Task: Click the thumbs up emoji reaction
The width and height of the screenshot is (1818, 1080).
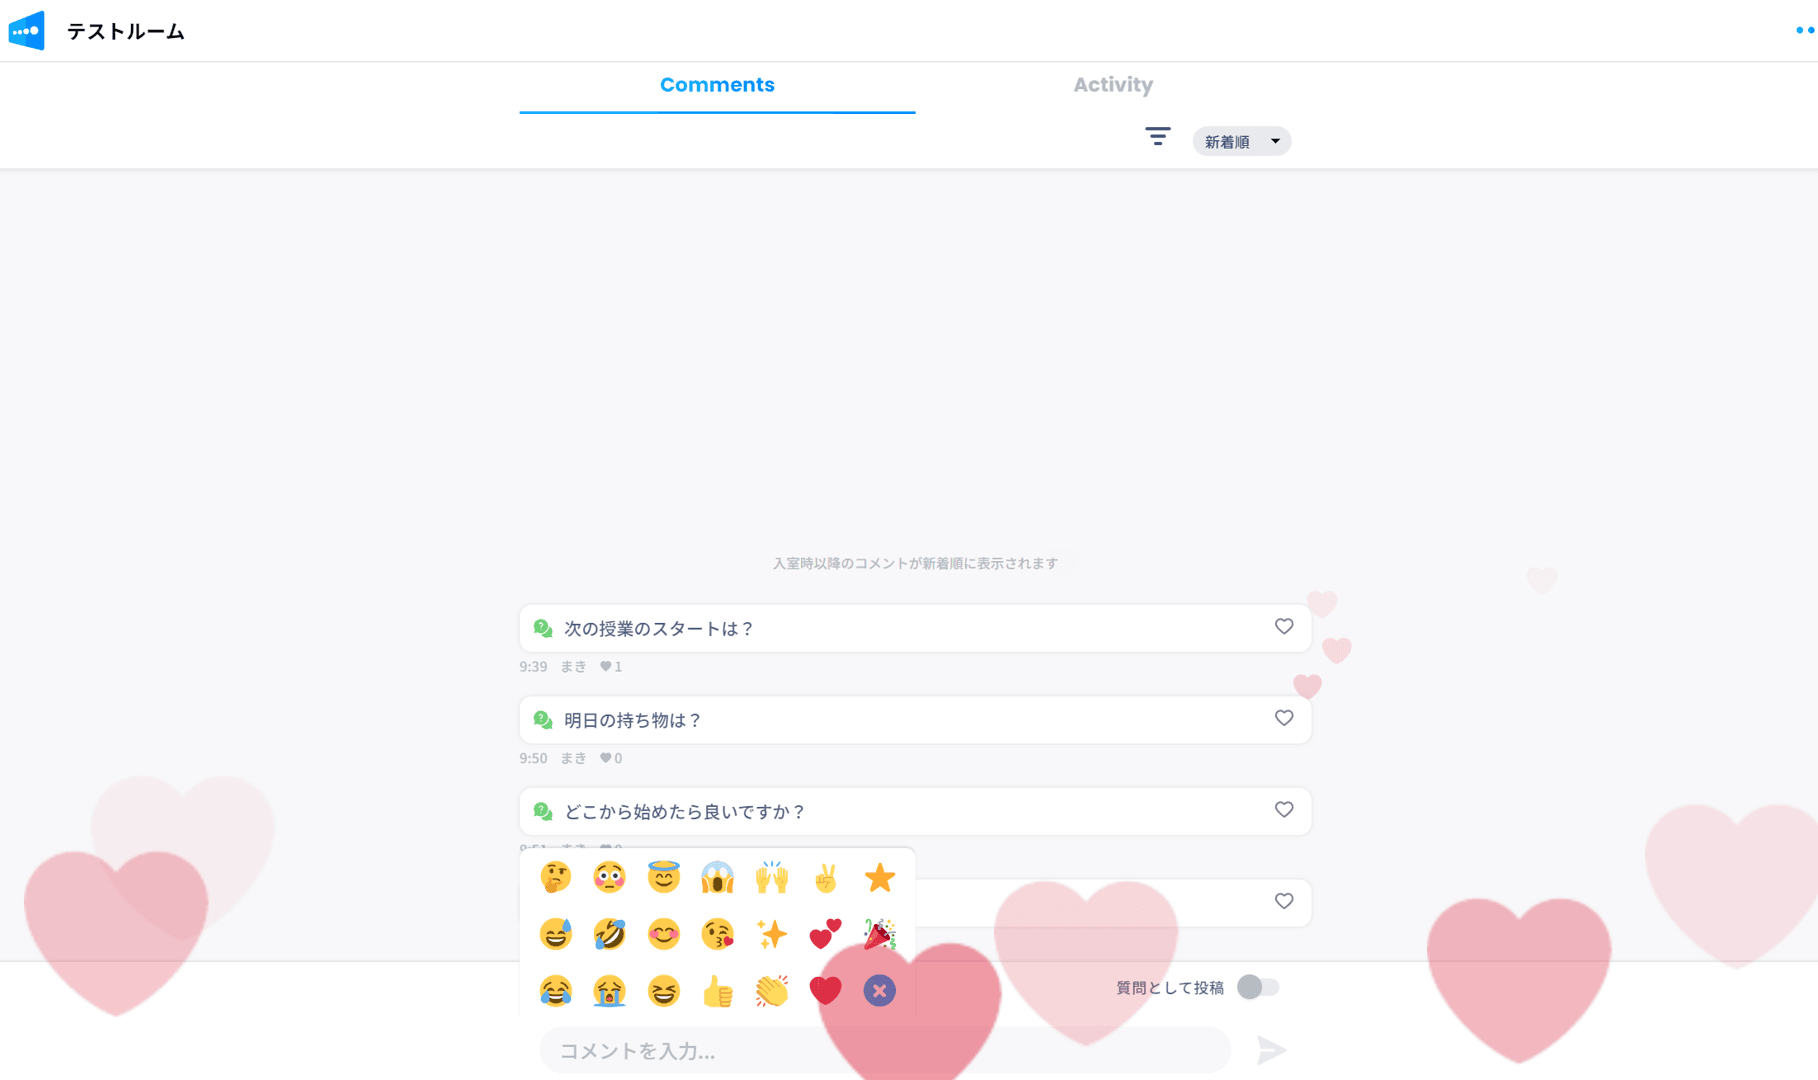Action: pos(717,991)
